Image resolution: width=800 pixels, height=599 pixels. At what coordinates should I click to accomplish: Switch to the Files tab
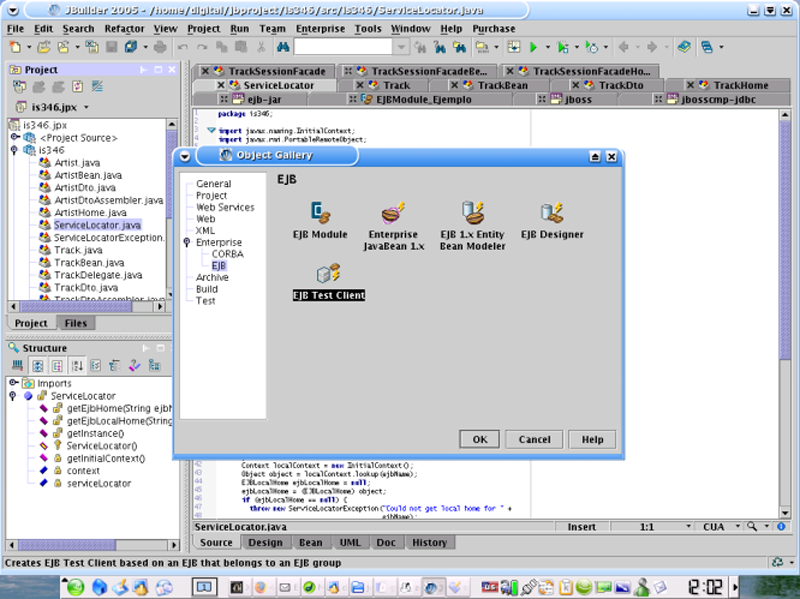point(75,323)
